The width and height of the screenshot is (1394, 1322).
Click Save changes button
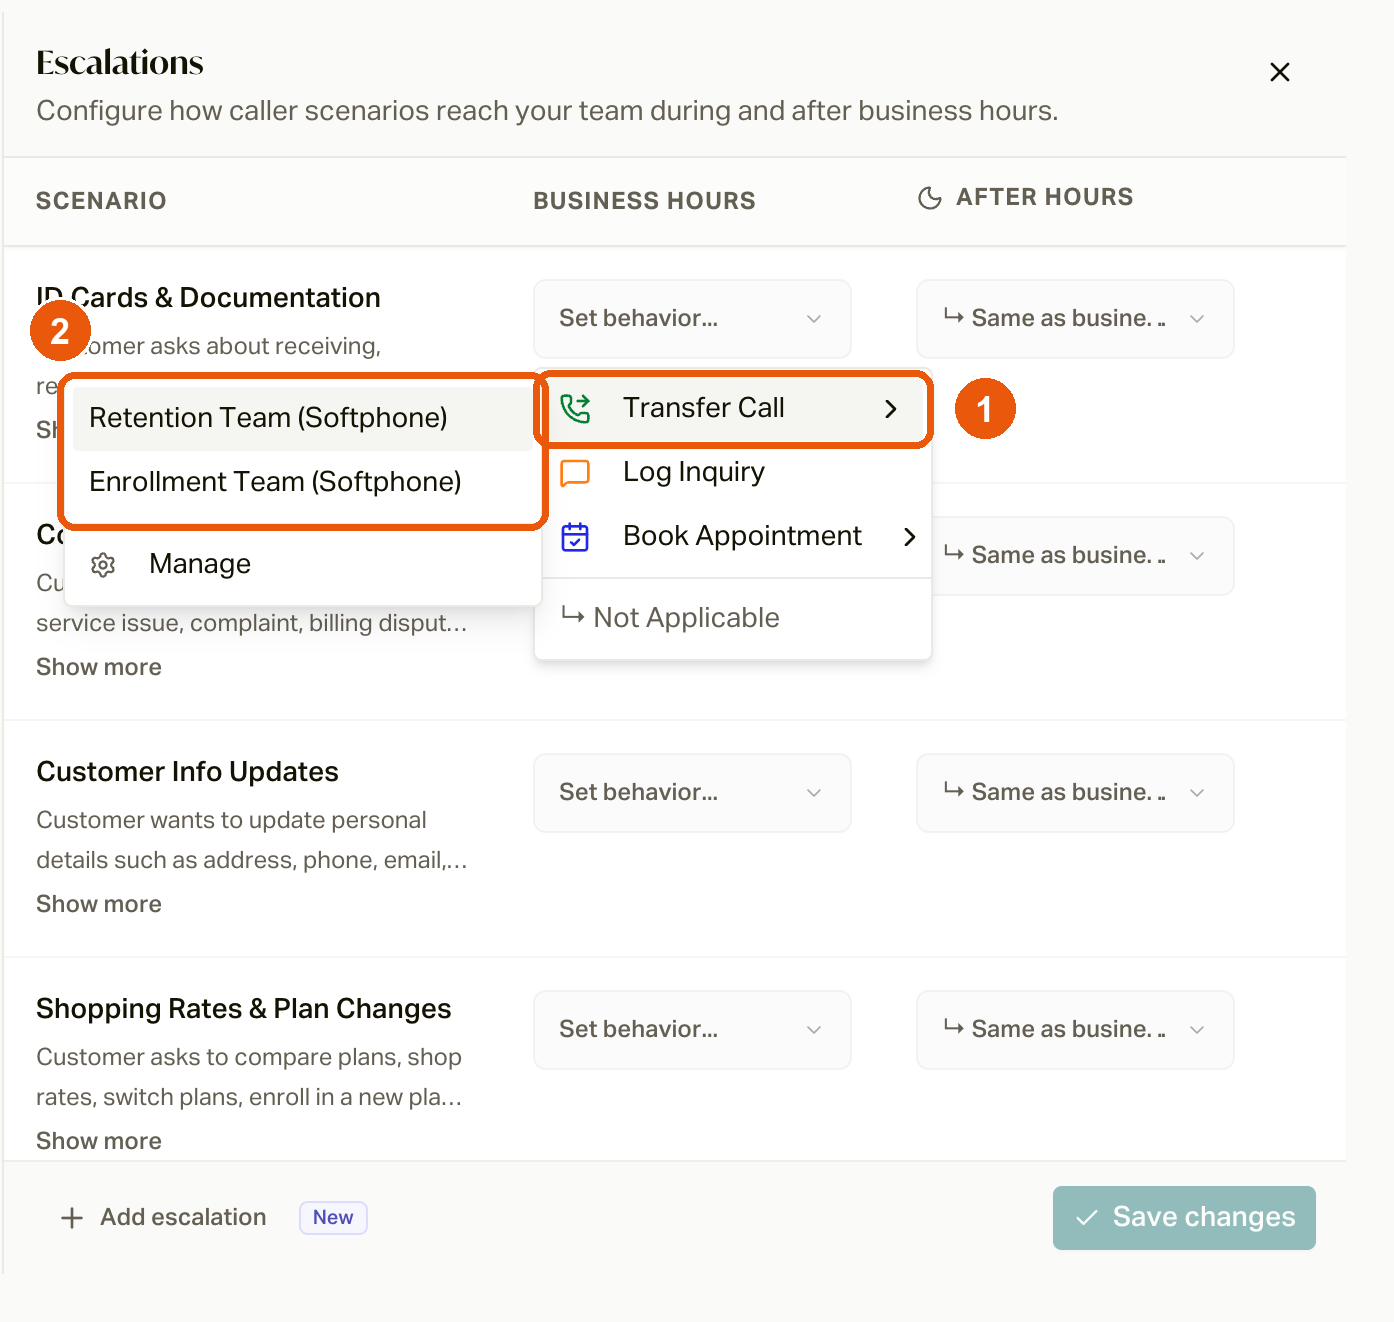pyautogui.click(x=1184, y=1218)
